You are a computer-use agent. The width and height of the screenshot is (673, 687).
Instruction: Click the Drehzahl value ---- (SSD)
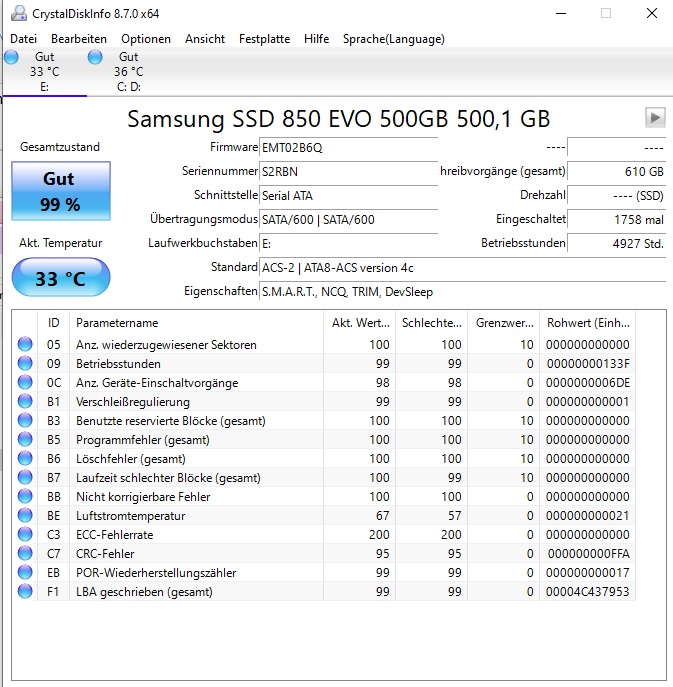point(616,195)
